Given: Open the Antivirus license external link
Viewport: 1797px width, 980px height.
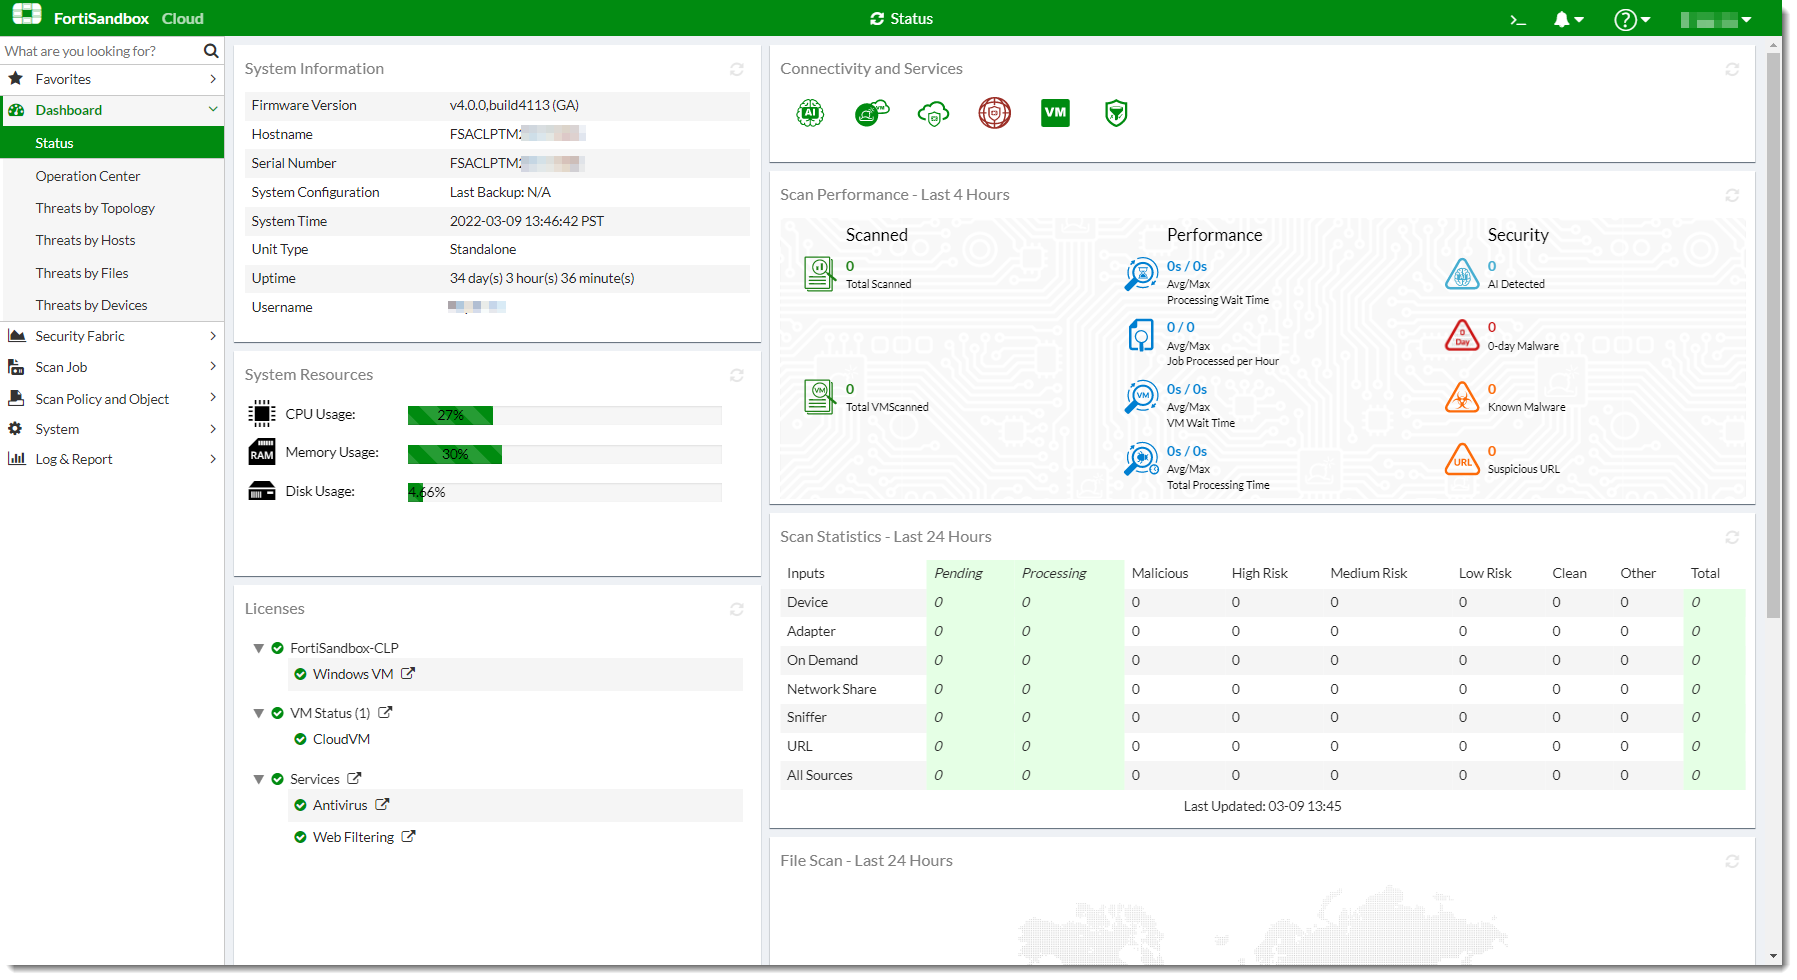Looking at the screenshot, I should point(382,804).
